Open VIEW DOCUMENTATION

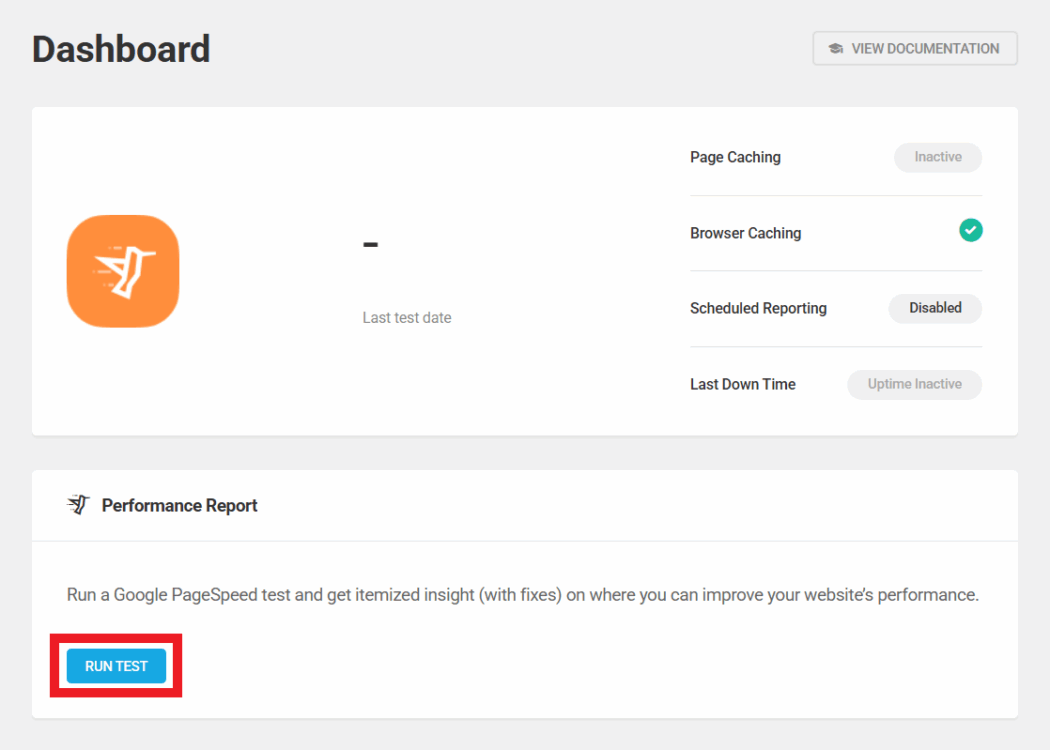(x=915, y=48)
